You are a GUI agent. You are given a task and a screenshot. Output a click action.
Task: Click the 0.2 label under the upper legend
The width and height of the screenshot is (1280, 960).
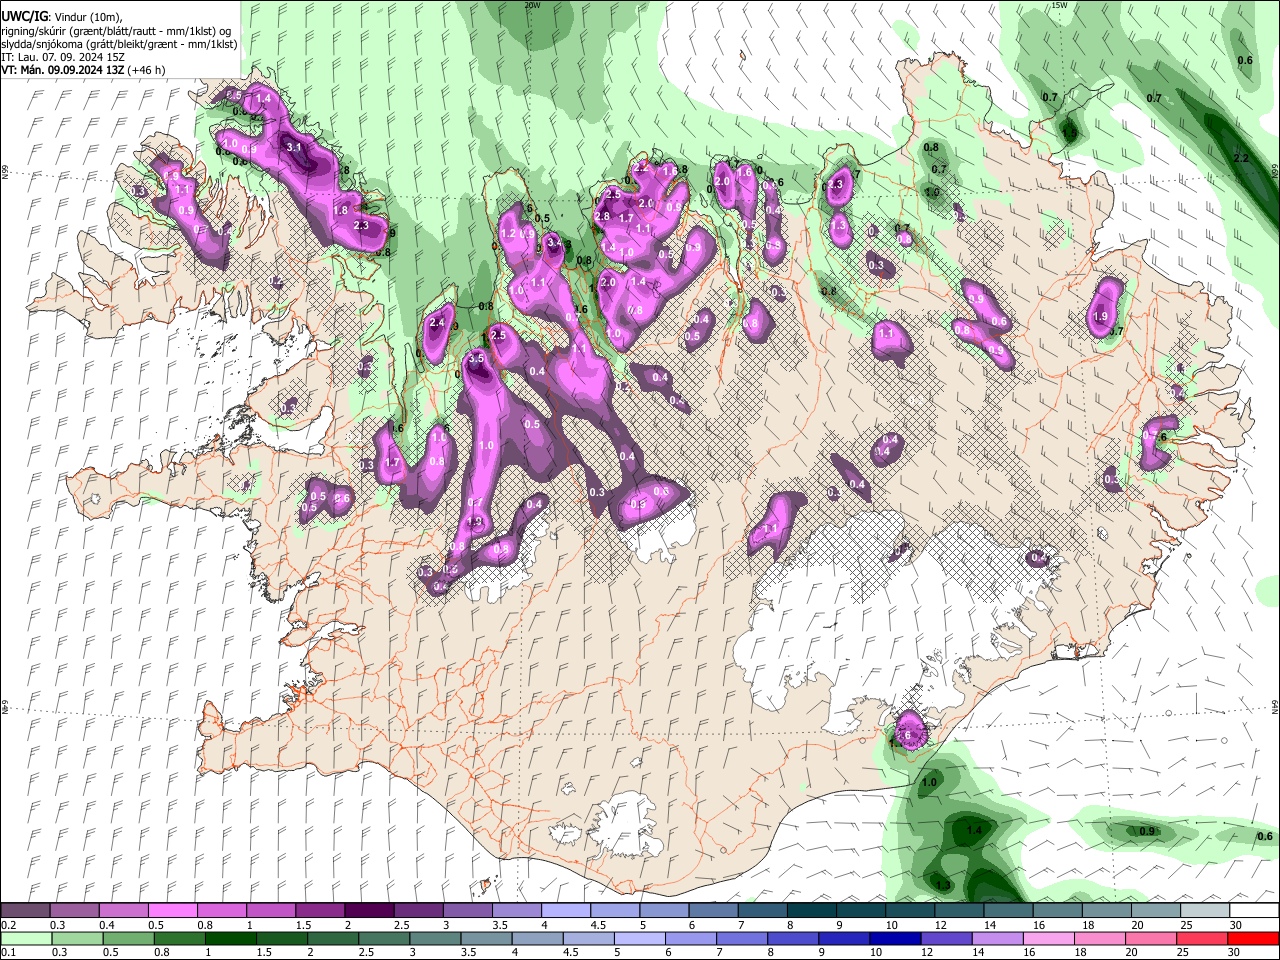(x=8, y=925)
